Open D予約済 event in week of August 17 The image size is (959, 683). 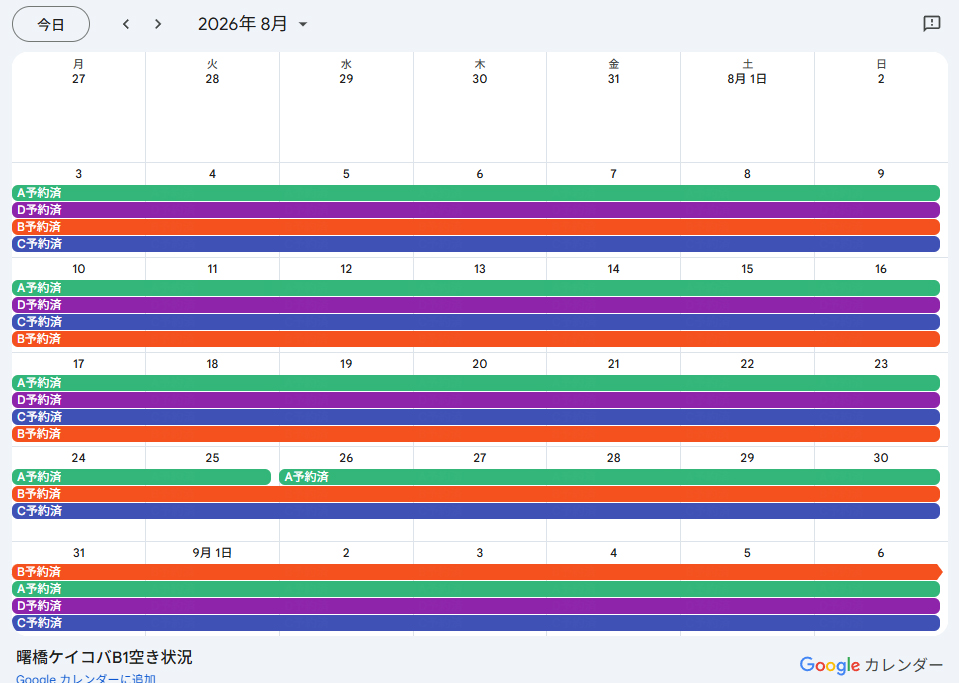tap(476, 400)
